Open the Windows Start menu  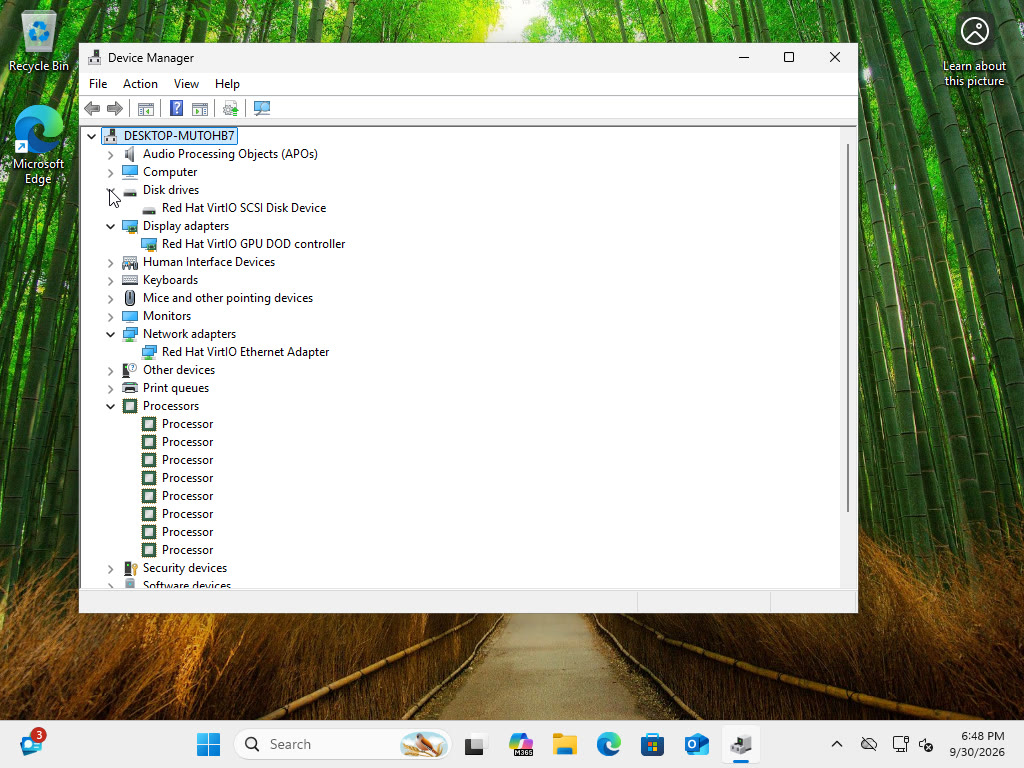click(x=208, y=744)
